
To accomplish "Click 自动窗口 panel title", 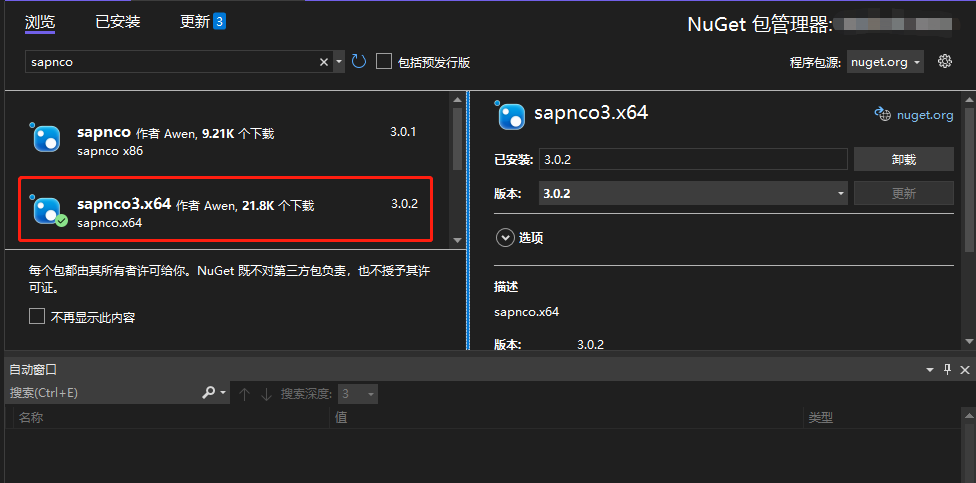I will tap(33, 370).
